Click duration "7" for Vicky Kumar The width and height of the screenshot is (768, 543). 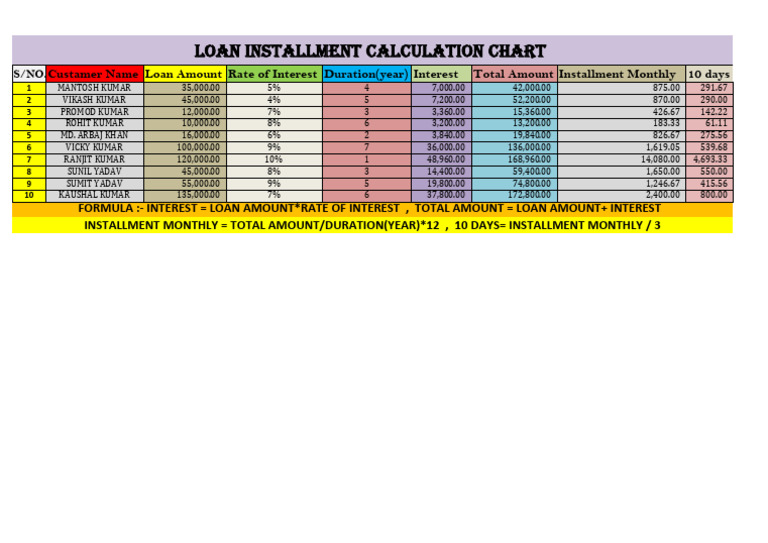[366, 147]
